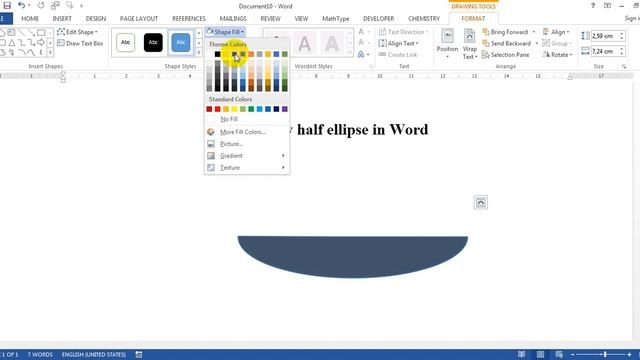Switch to the PAGE LAYOUT tab

click(139, 18)
